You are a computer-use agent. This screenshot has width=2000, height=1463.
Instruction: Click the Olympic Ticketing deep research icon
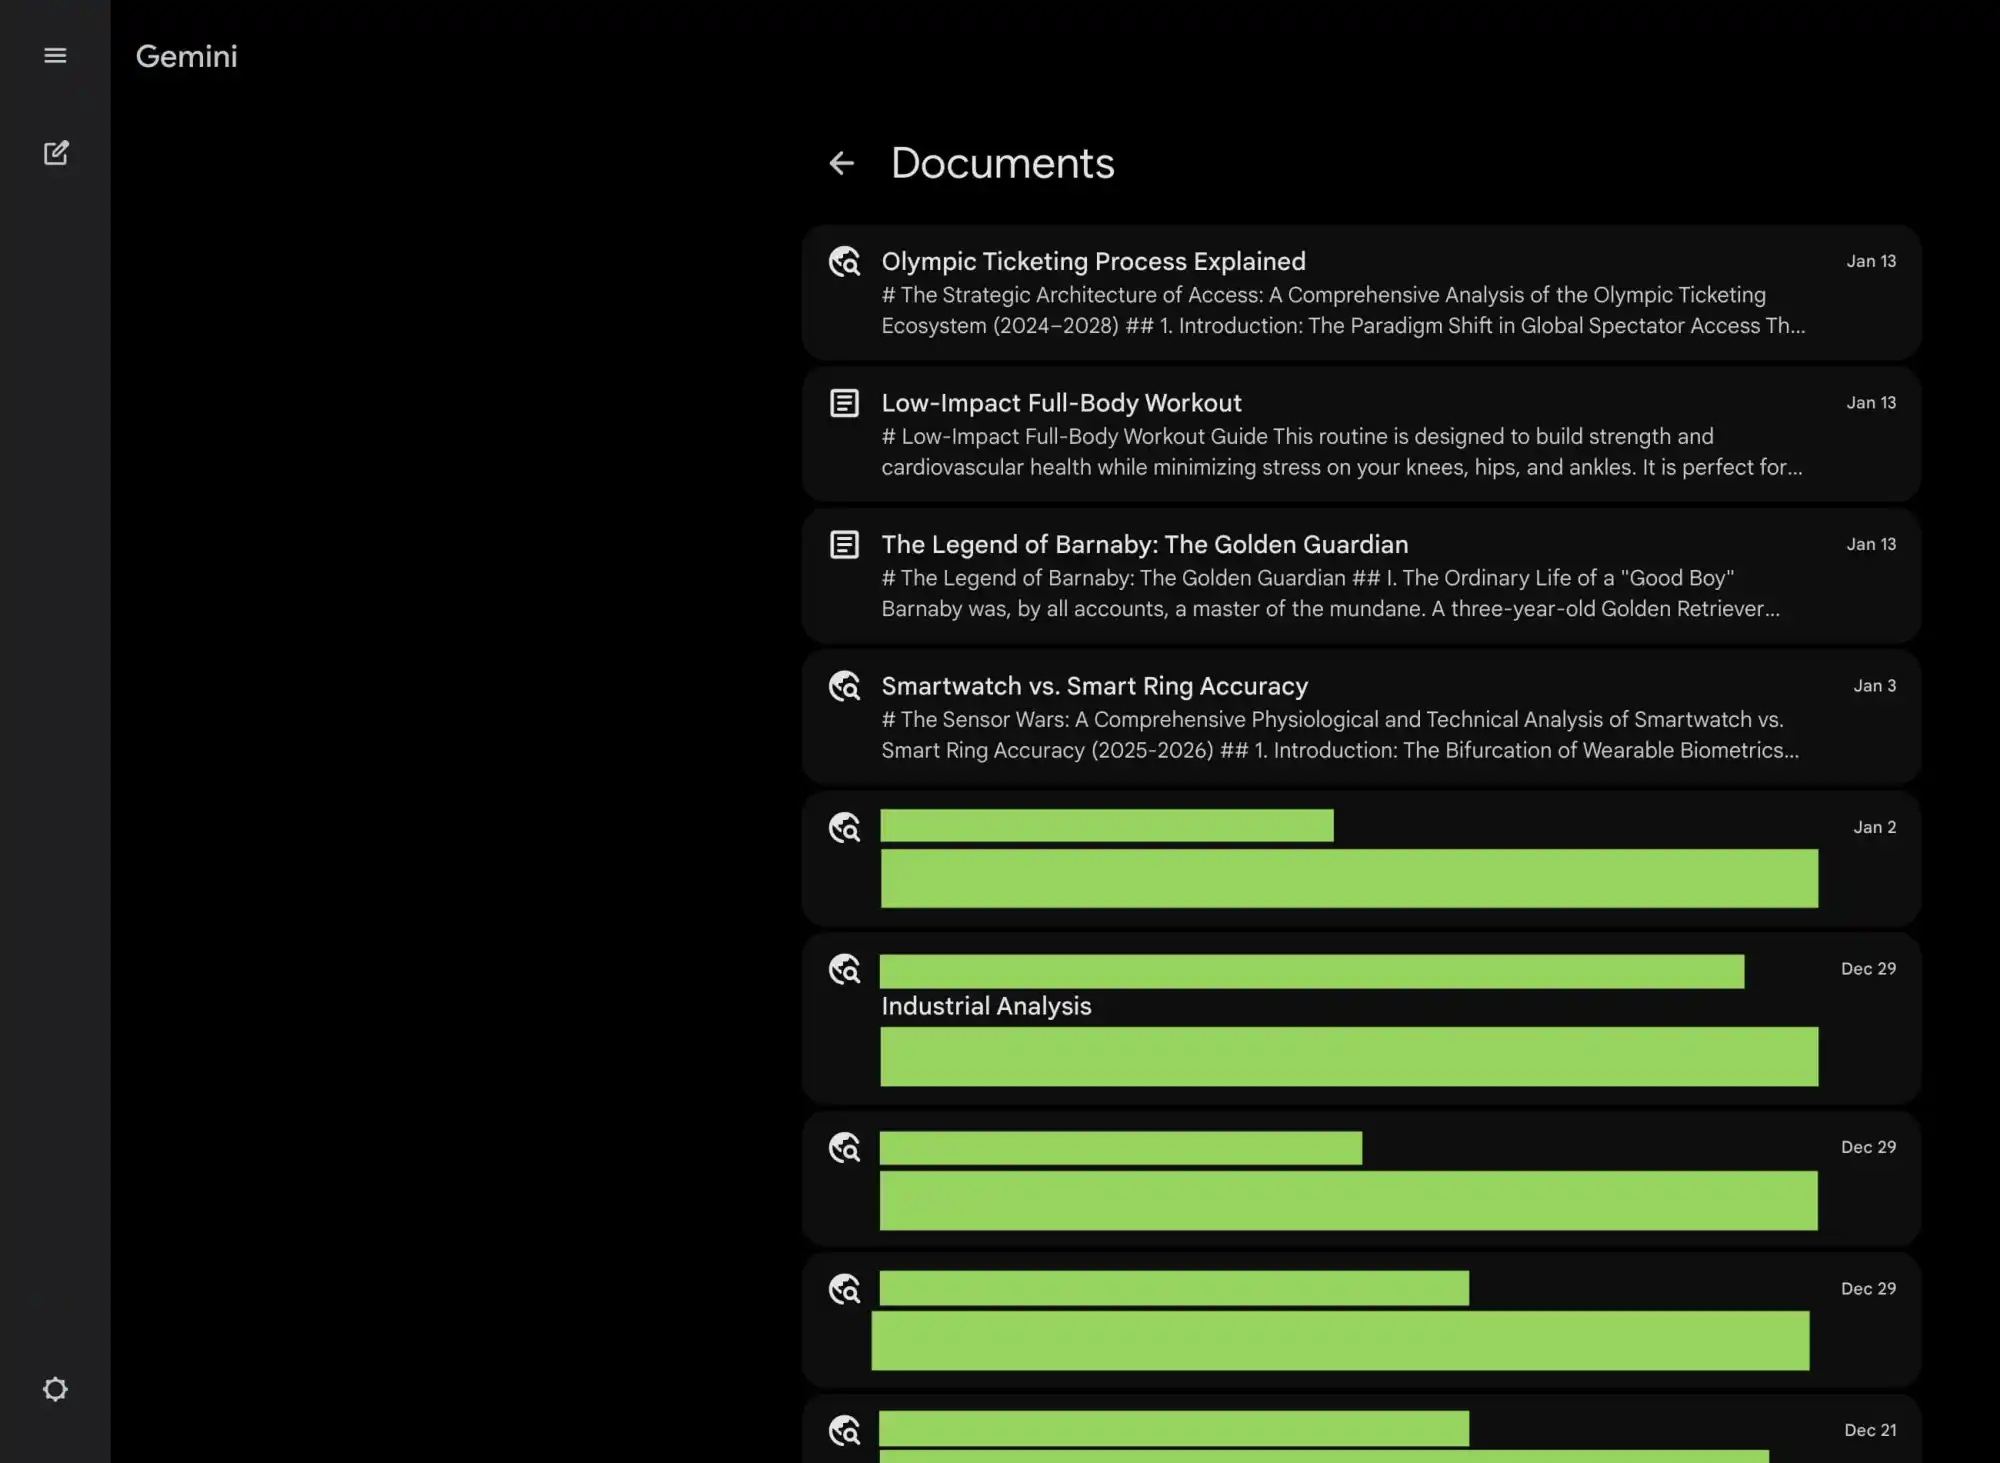click(845, 262)
